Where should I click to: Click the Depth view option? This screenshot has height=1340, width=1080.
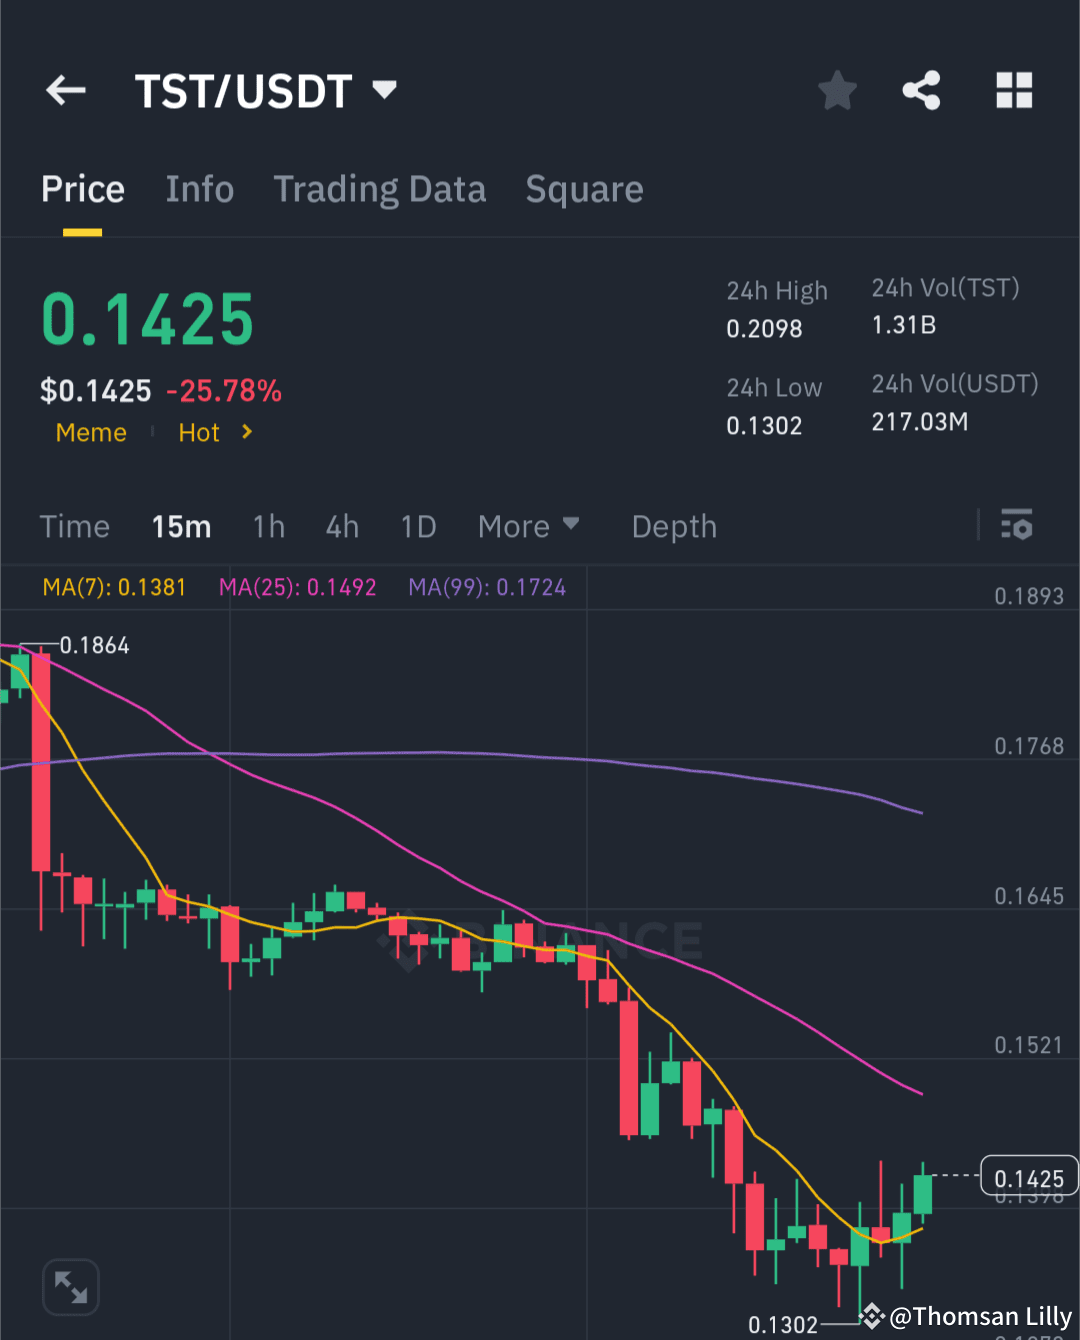673,526
